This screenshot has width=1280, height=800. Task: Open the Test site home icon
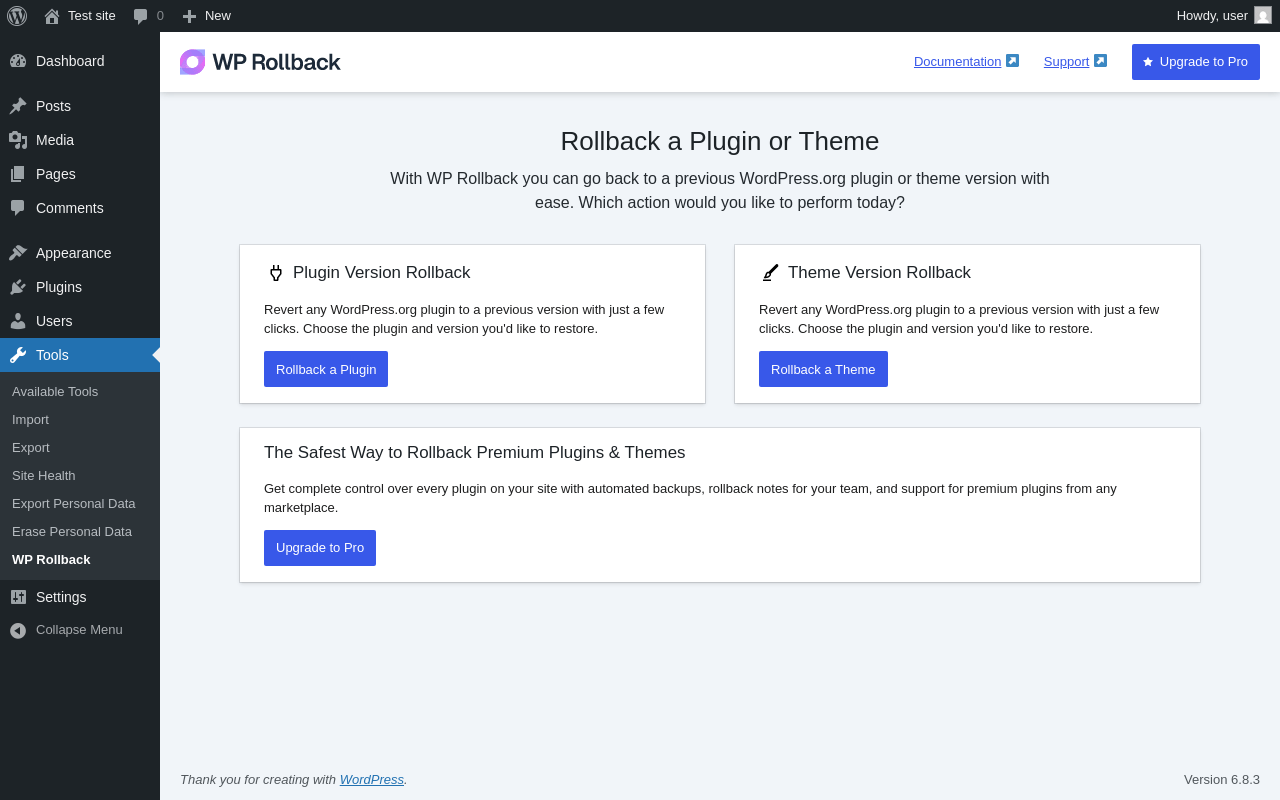52,16
